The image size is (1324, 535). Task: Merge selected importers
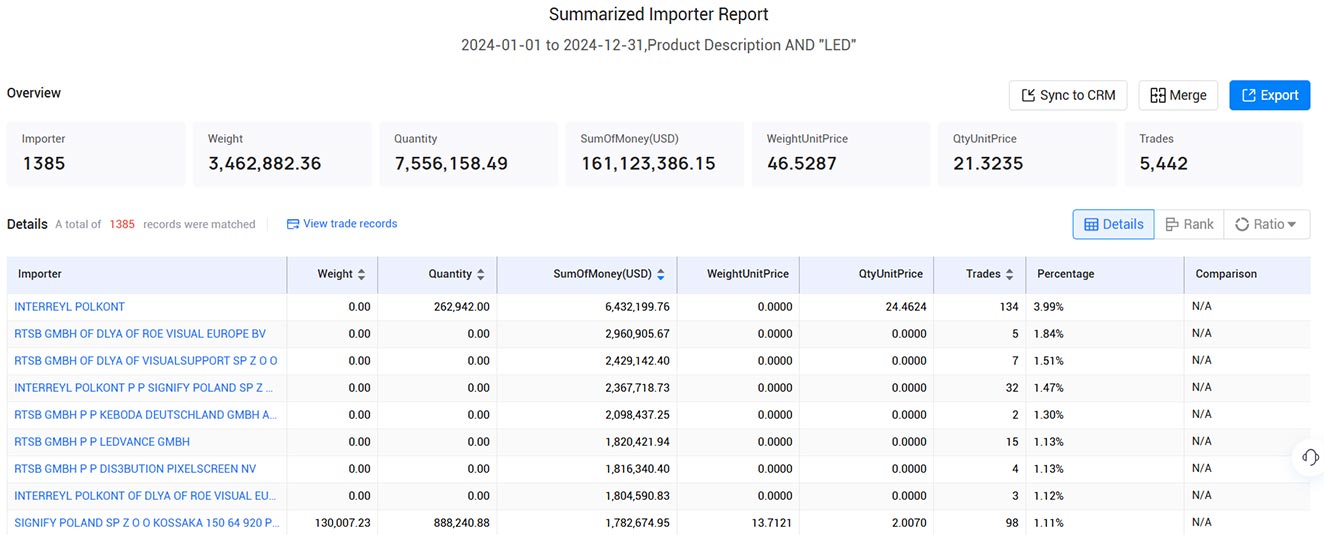1178,95
